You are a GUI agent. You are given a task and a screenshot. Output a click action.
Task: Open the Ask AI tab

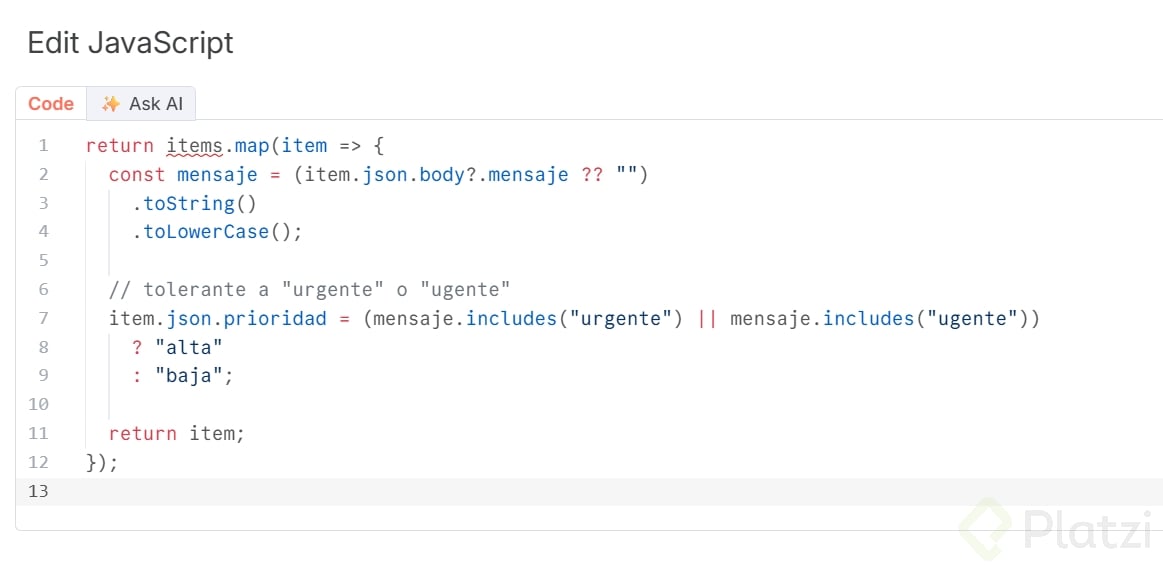pos(142,104)
